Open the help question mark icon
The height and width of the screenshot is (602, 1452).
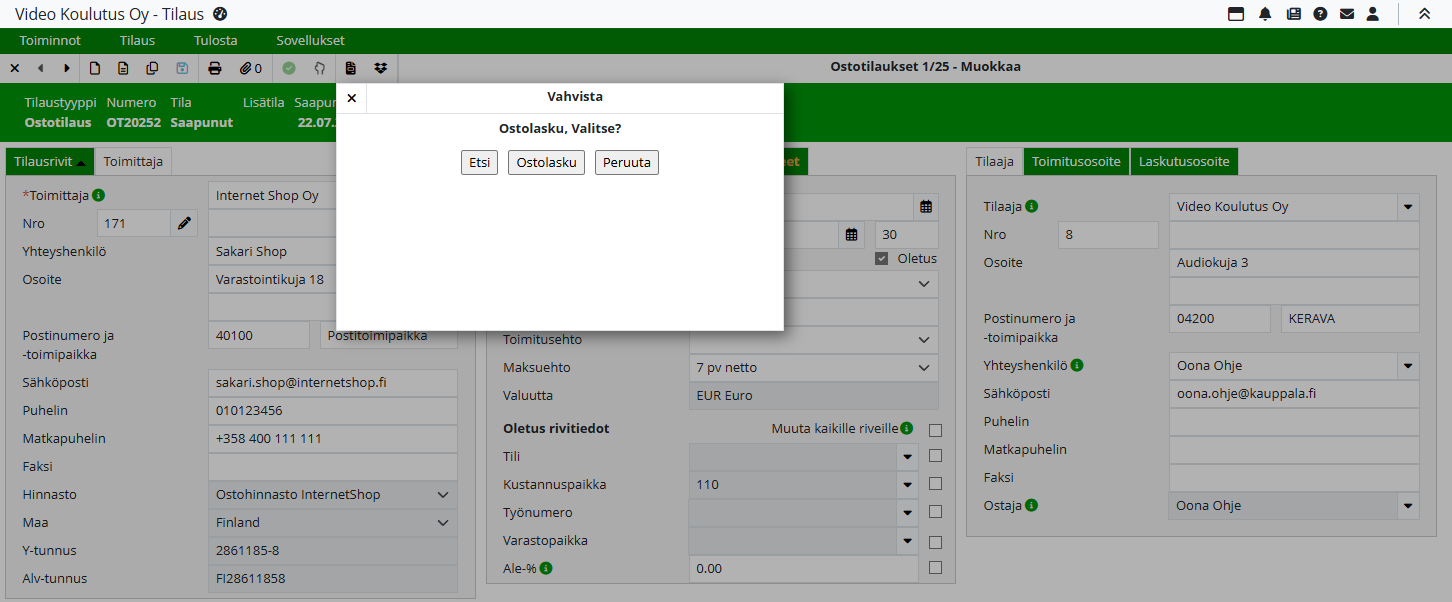pos(1320,14)
